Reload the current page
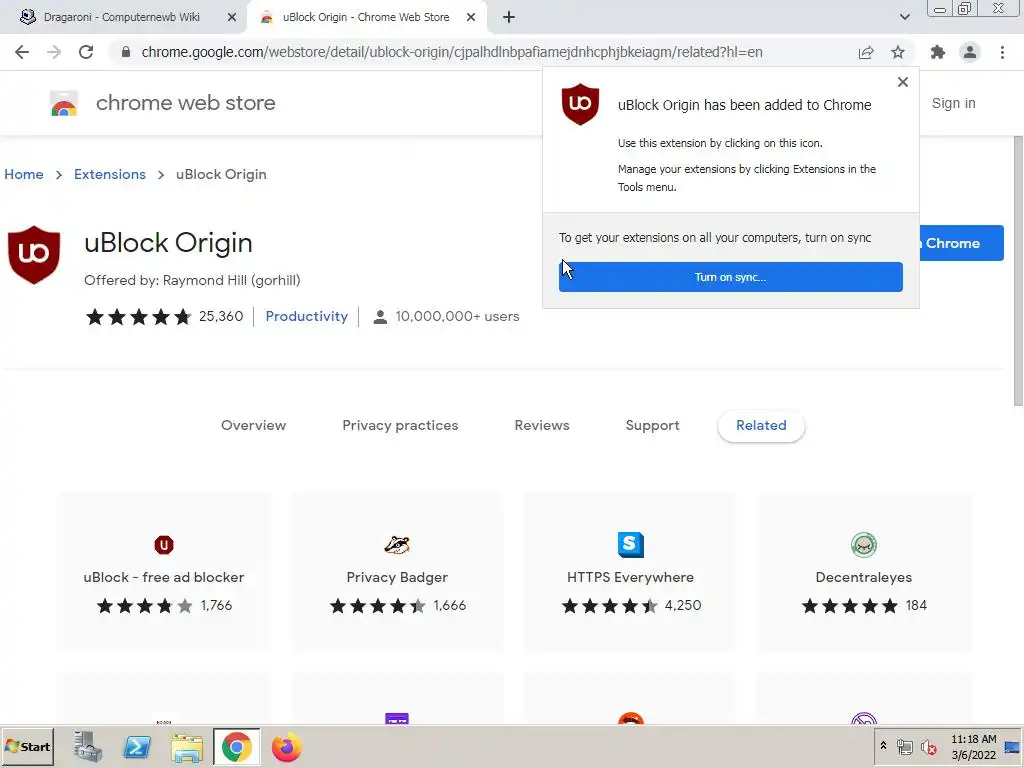This screenshot has height=768, width=1024. pyautogui.click(x=86, y=52)
